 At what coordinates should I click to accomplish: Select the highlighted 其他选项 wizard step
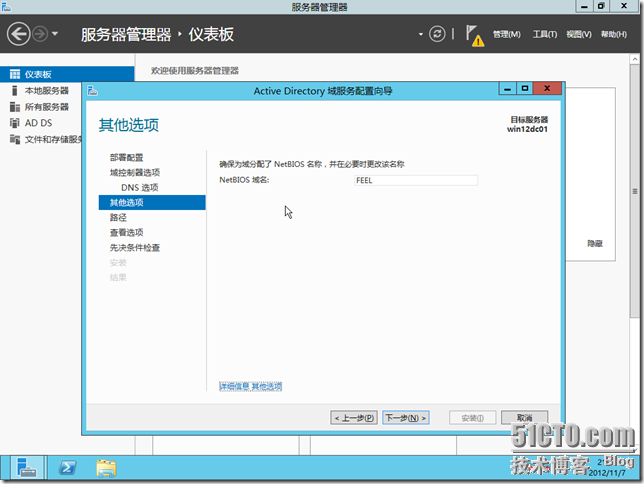tap(152, 203)
